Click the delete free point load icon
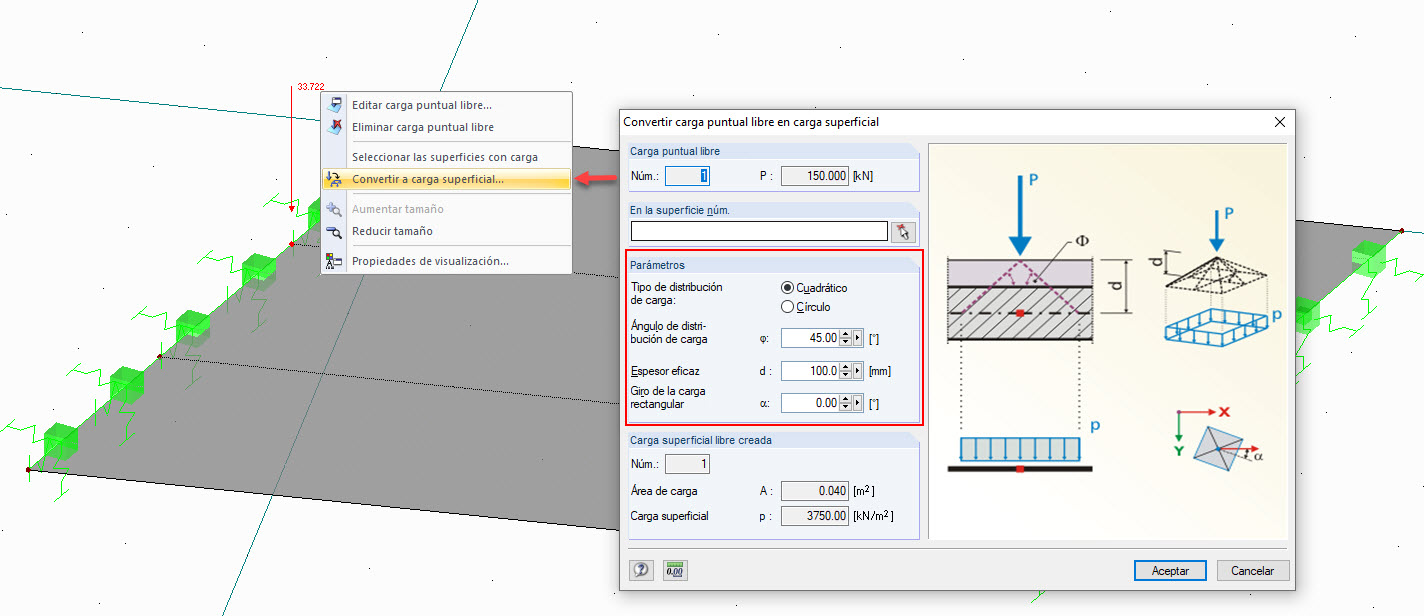Screen dimensions: 1424x616 (x=335, y=127)
